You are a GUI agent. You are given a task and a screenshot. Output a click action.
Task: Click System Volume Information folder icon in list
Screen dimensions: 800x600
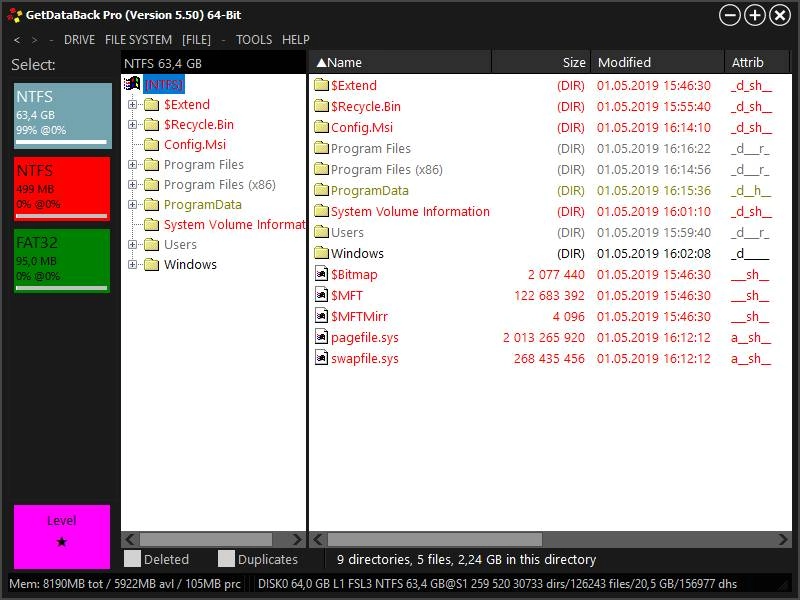(x=321, y=211)
